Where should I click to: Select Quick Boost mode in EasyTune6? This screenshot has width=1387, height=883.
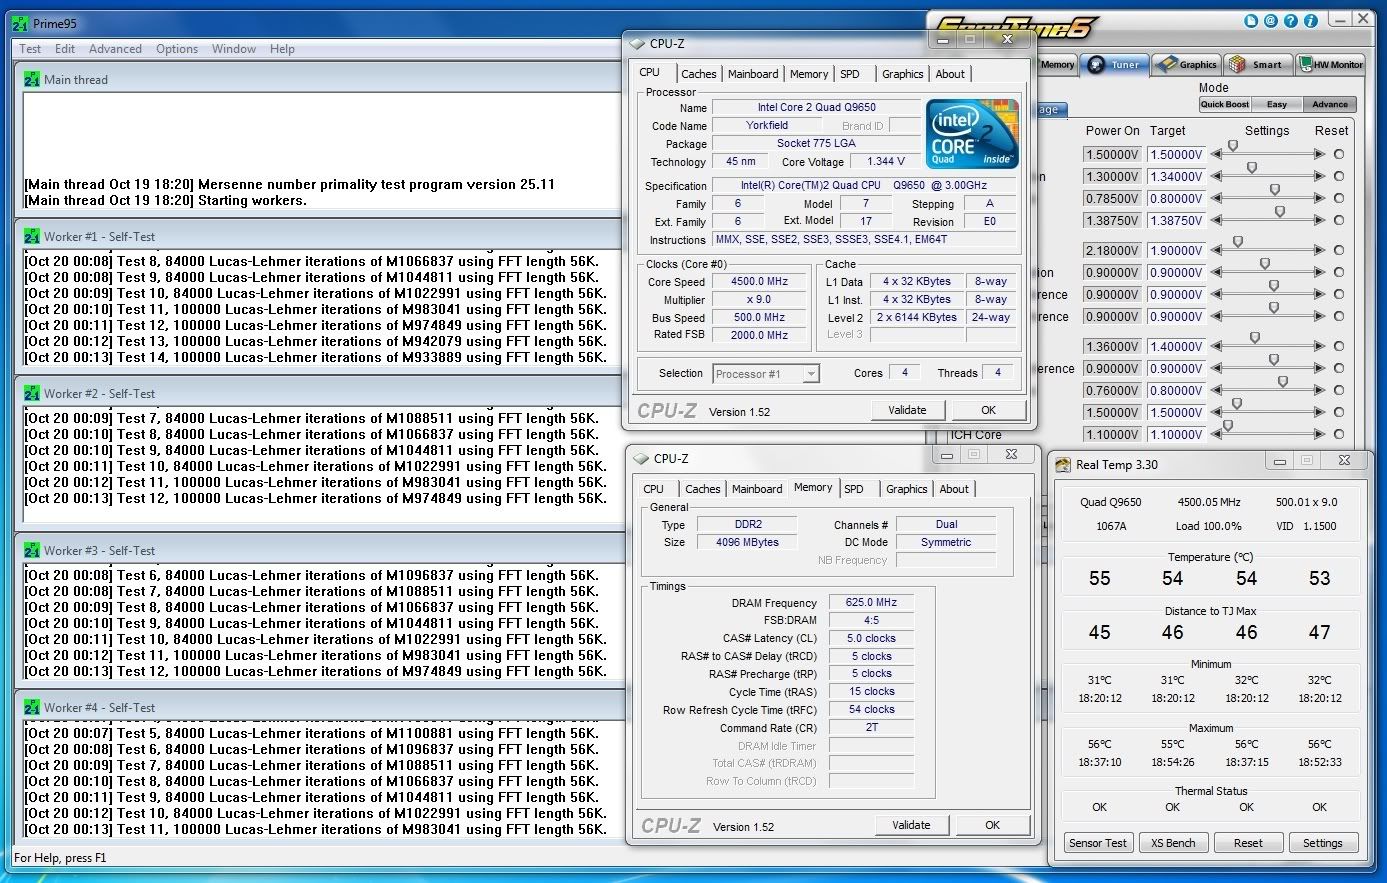coord(1225,104)
